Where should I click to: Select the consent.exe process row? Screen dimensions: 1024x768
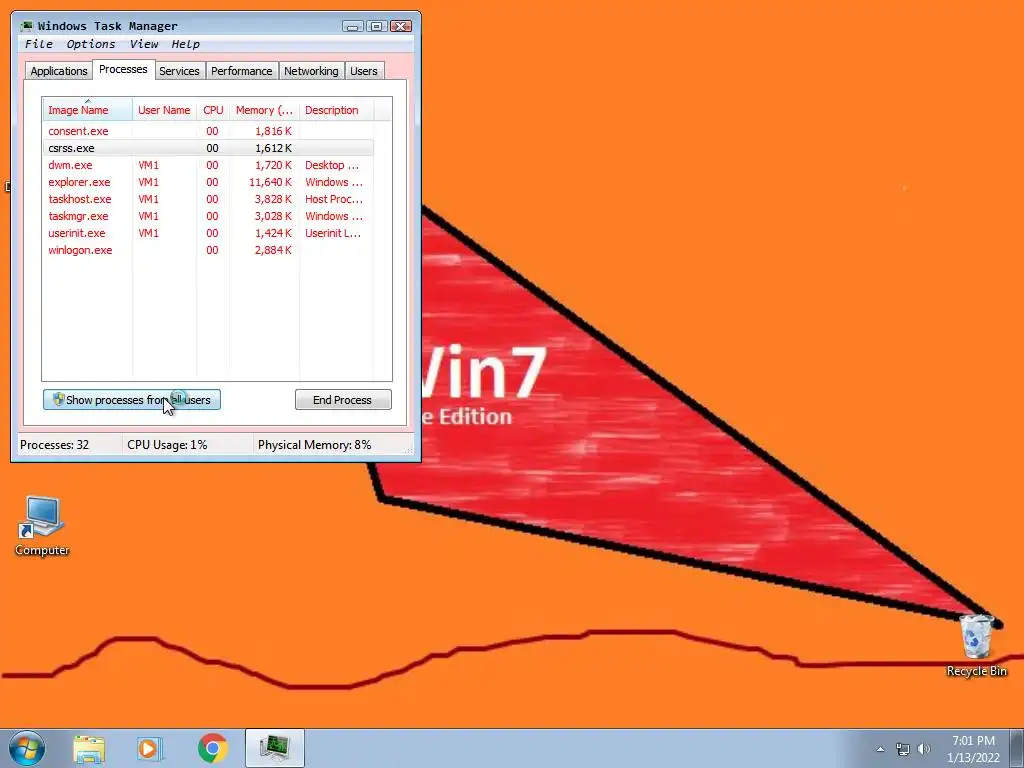[x=208, y=131]
